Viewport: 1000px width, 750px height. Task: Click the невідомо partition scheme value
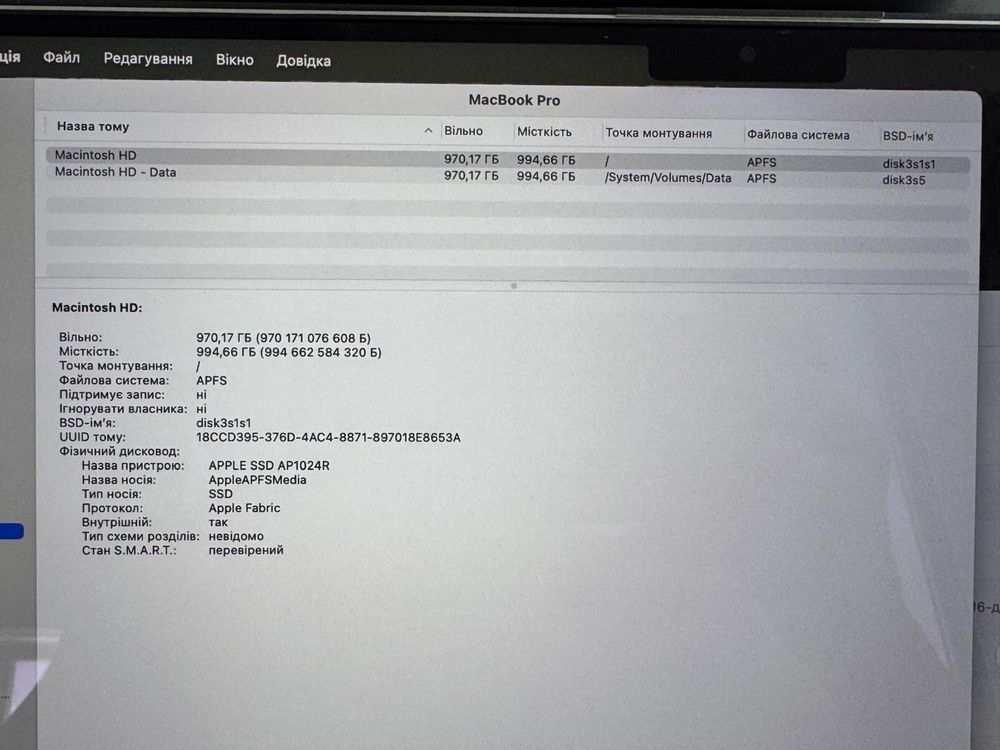tap(236, 536)
